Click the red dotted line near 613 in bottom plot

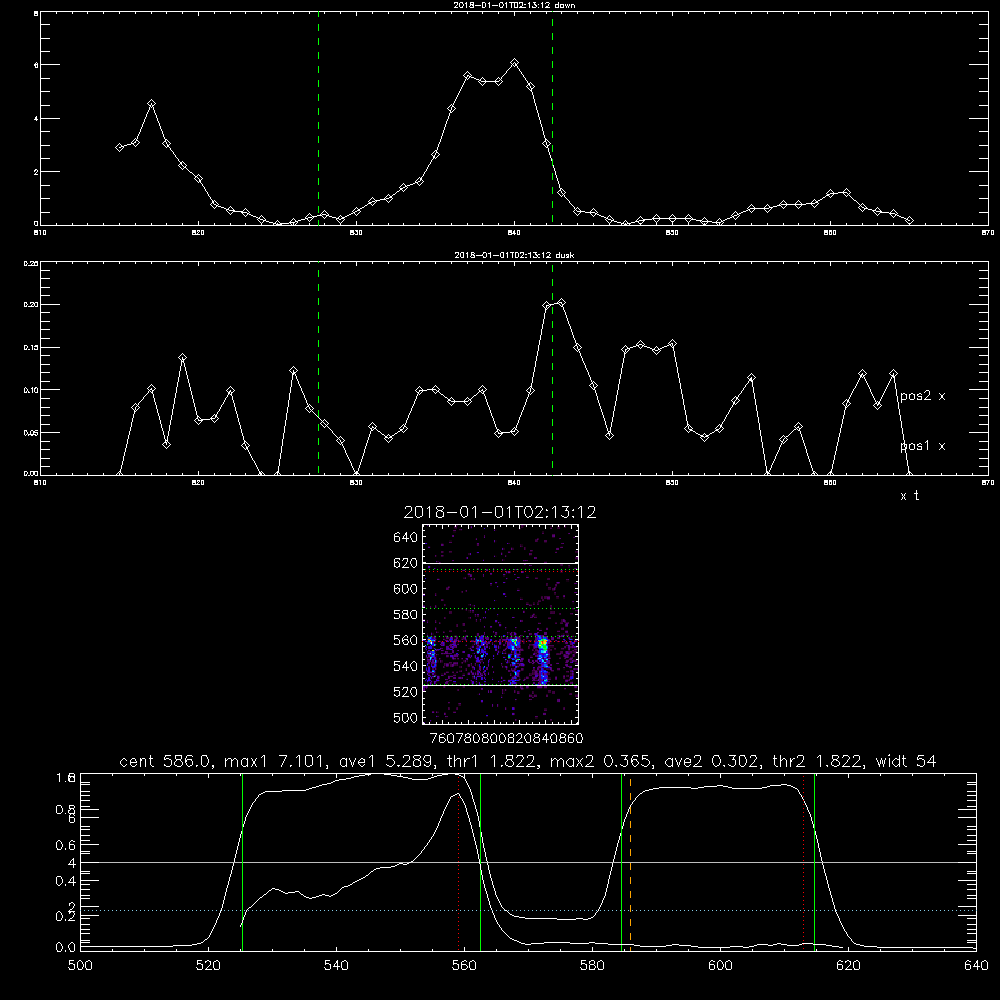(x=804, y=863)
